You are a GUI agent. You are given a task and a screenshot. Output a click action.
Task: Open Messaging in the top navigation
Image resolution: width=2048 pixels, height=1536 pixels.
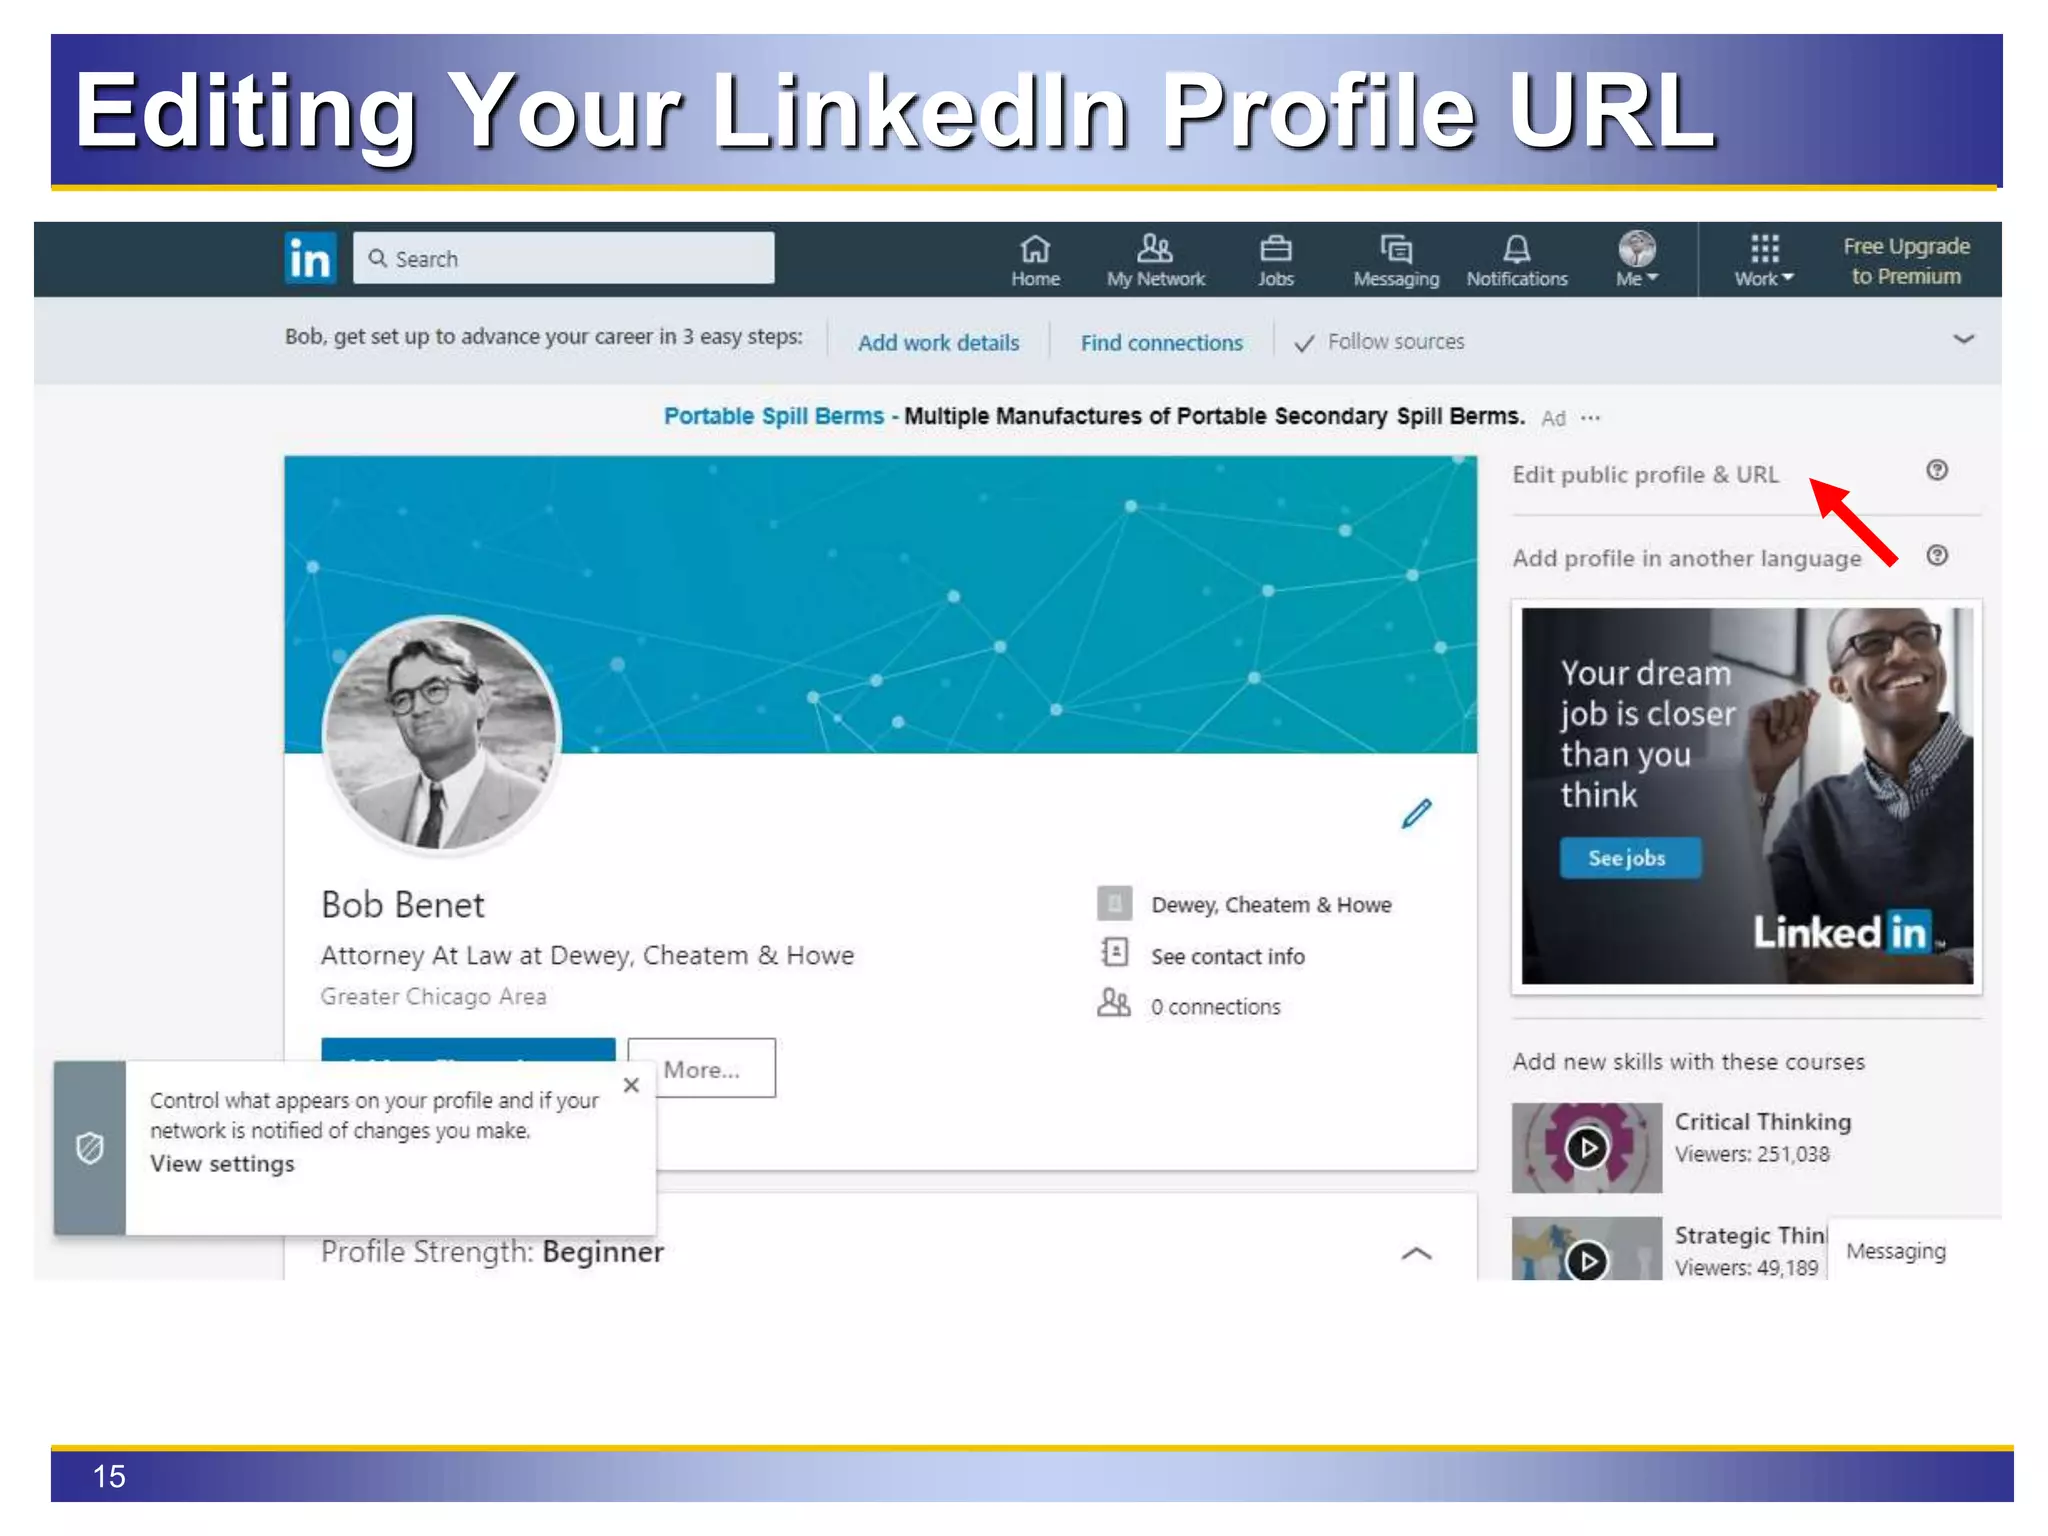click(1396, 260)
